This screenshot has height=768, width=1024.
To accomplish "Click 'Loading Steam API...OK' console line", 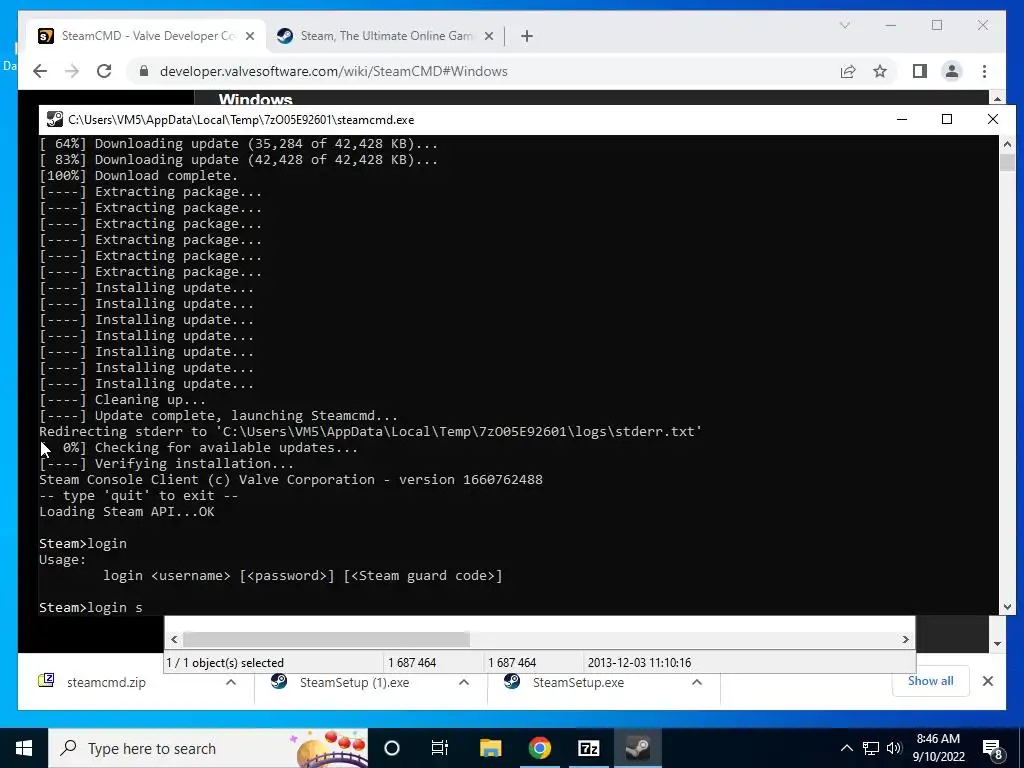I will point(127,511).
